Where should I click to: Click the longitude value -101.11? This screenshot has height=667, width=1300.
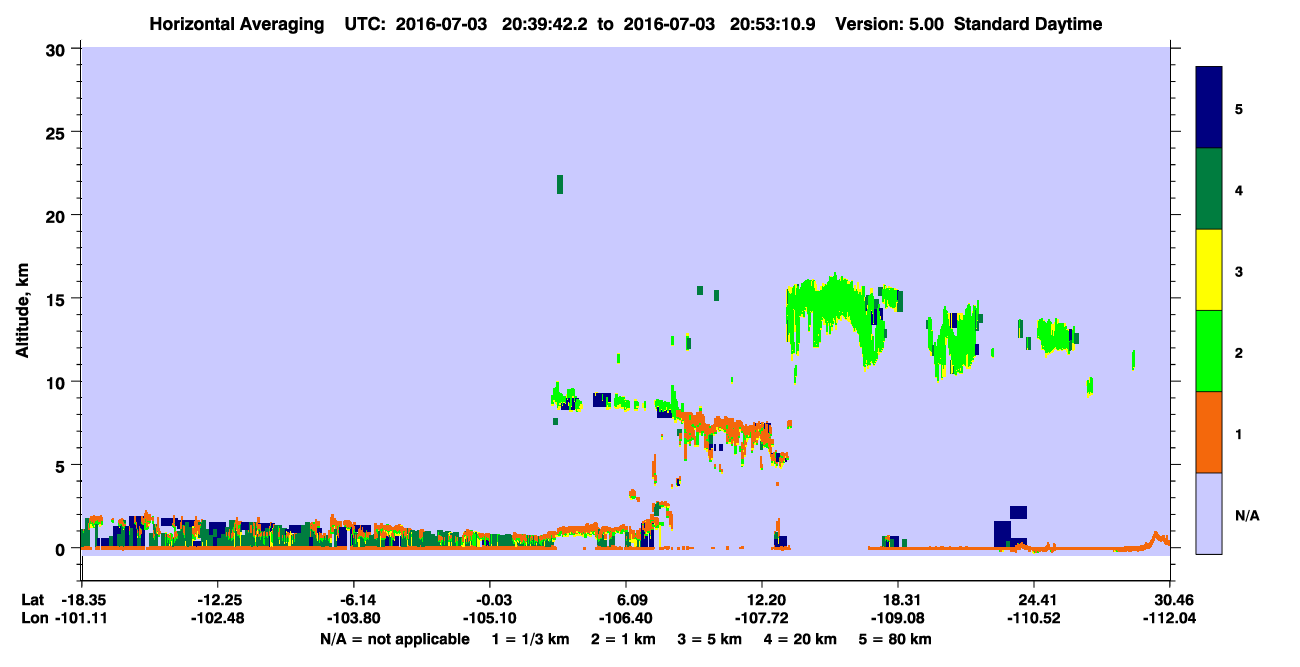pyautogui.click(x=81, y=618)
